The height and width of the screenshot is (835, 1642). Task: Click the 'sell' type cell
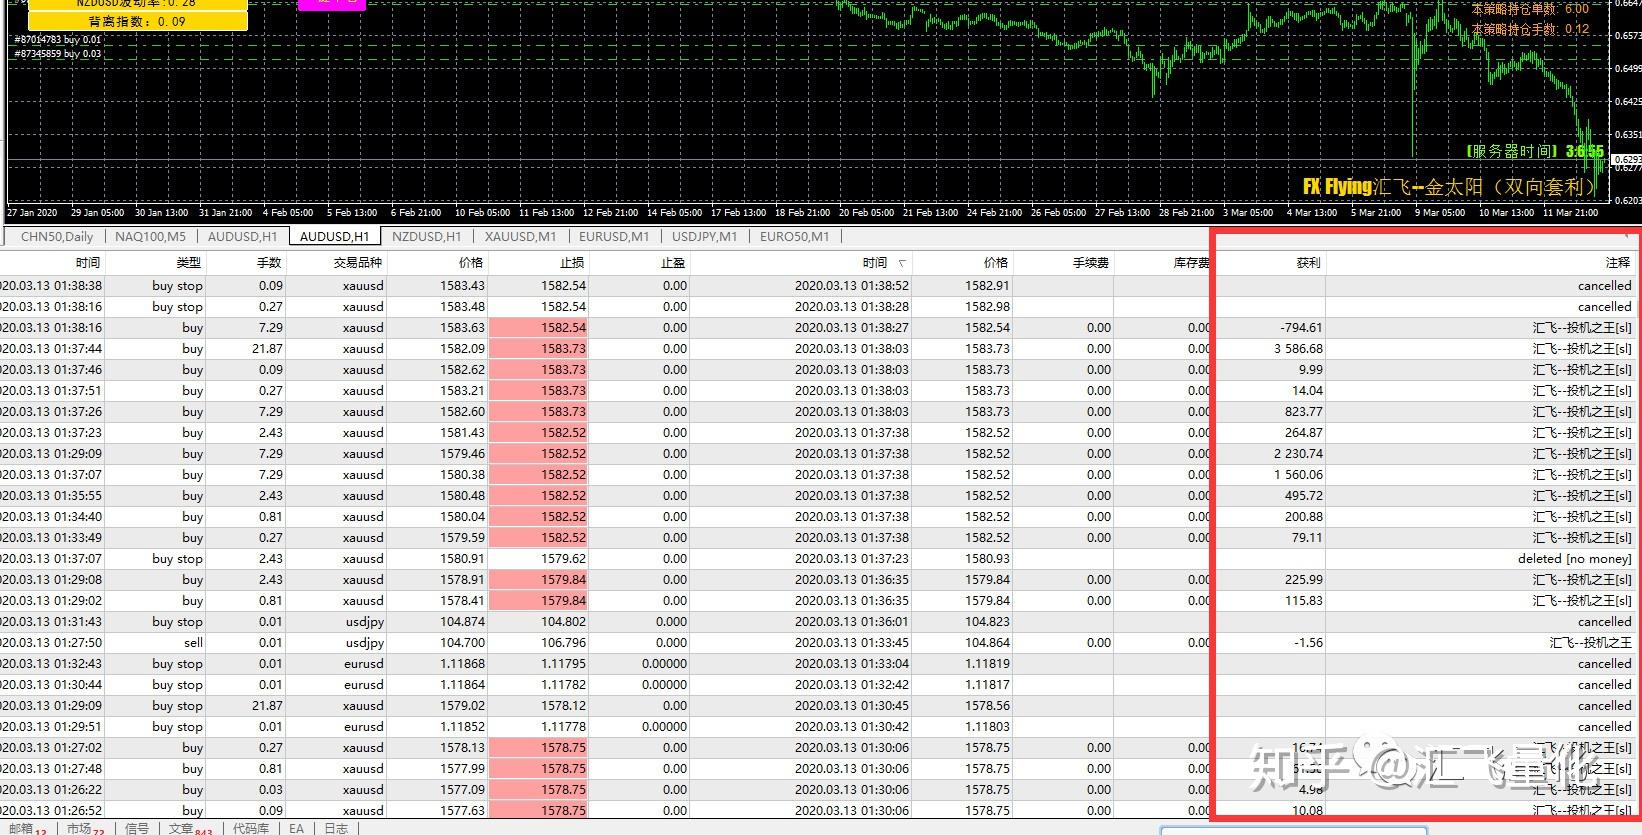pyautogui.click(x=193, y=643)
